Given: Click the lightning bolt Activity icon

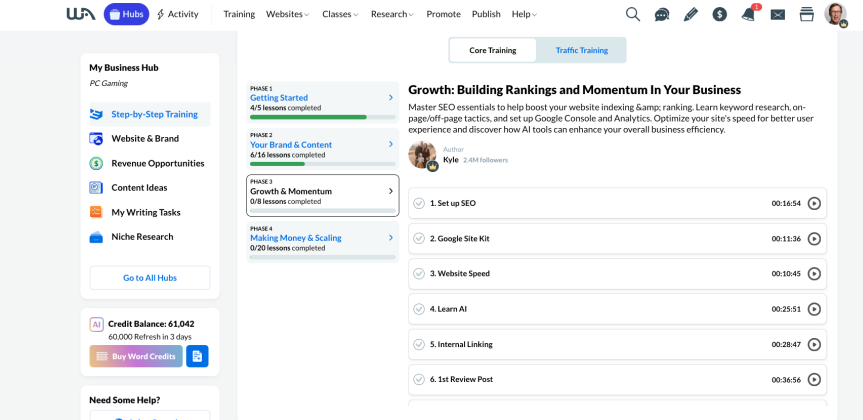Looking at the screenshot, I should click(160, 14).
